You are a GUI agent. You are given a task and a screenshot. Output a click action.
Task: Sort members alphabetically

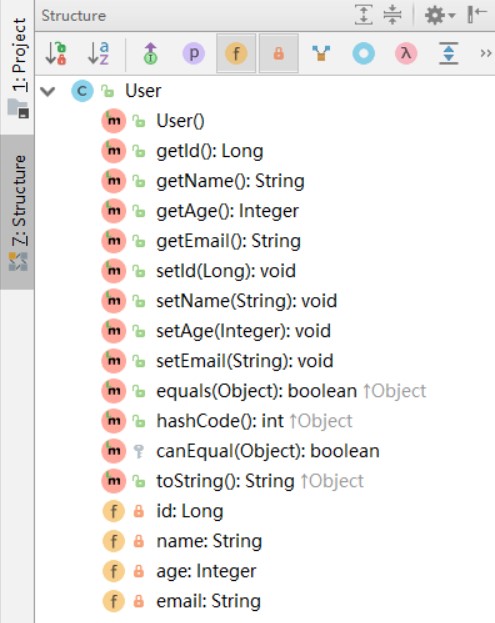pyautogui.click(x=98, y=53)
